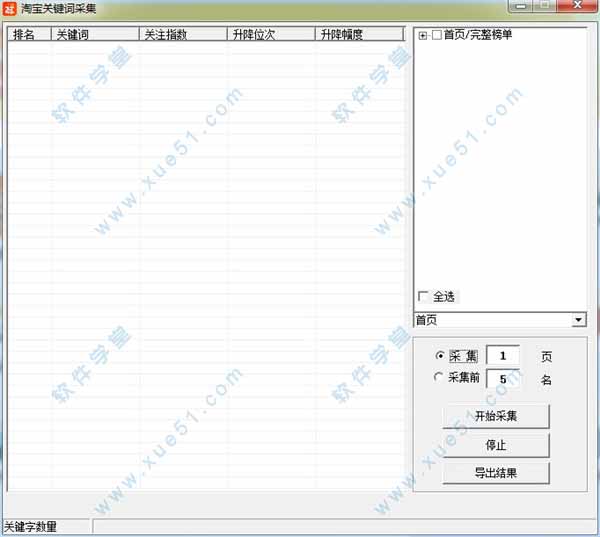This screenshot has width=600, height=537.
Task: Sort by the 关注指数 column header
Action: [183, 34]
